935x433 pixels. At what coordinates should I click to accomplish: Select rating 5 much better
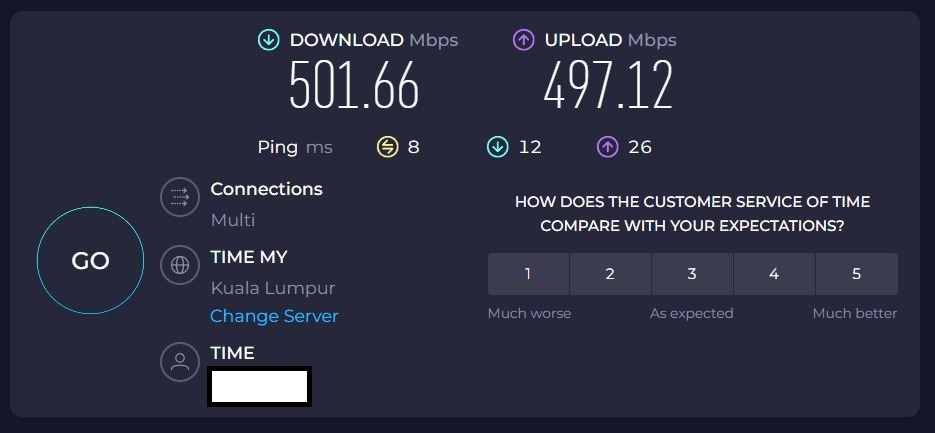point(856,274)
